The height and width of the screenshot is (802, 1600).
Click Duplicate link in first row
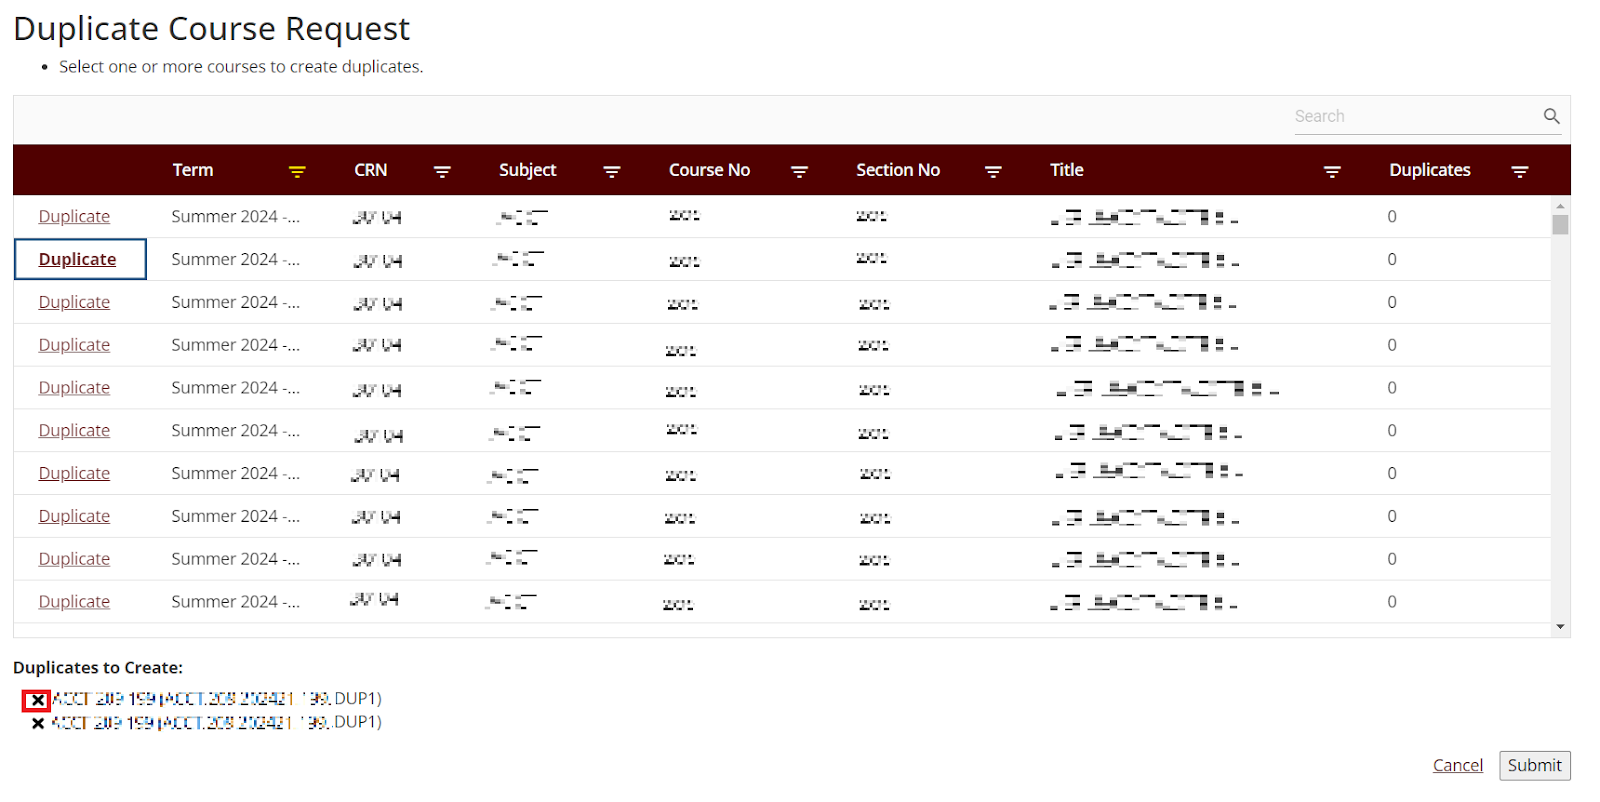(x=74, y=216)
